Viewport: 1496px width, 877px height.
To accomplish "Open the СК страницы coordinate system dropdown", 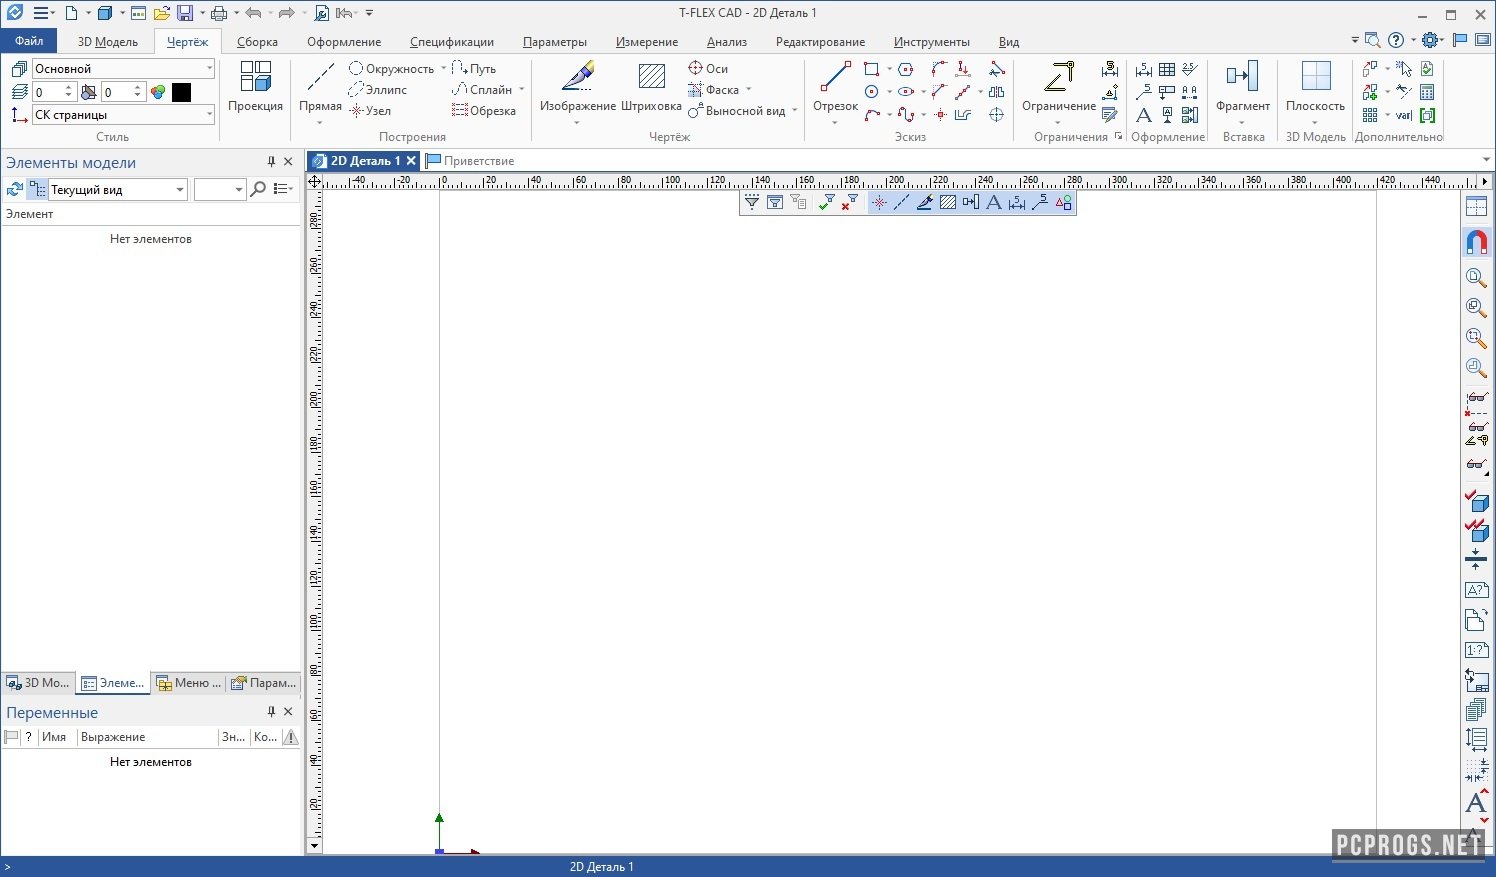I will pos(123,115).
